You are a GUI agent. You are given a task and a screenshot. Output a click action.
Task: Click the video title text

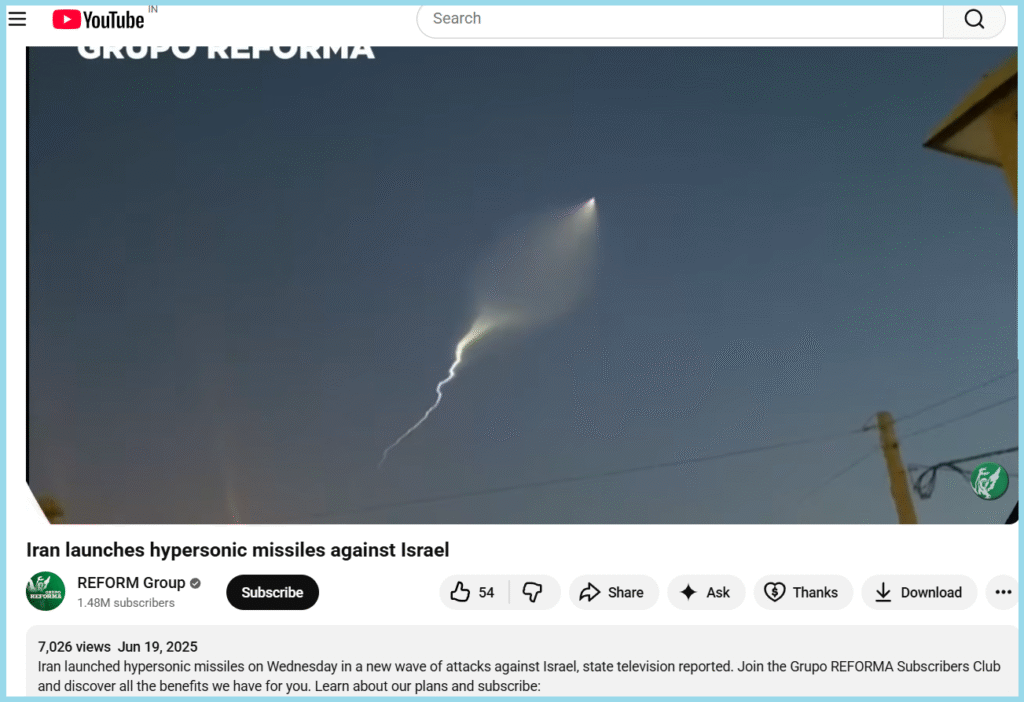coord(238,550)
